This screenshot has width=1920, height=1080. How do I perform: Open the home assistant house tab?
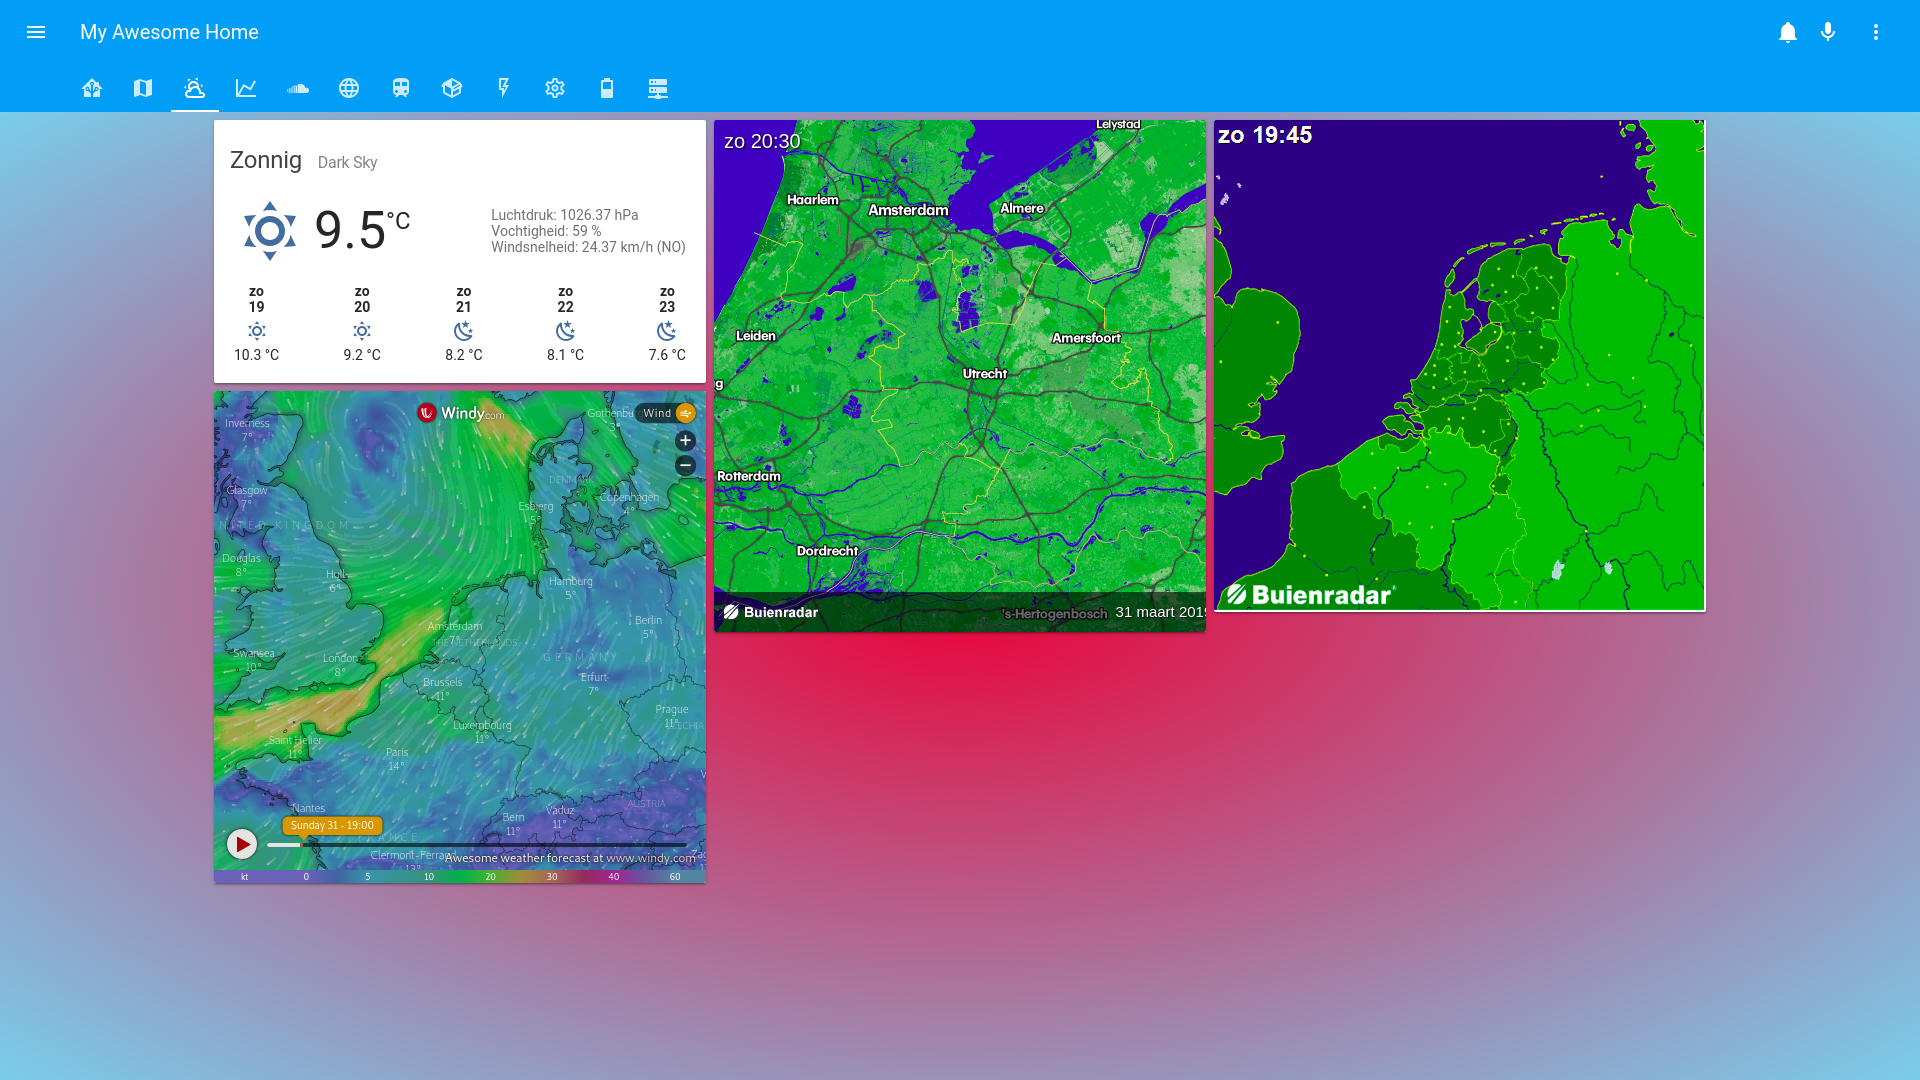pos(92,88)
